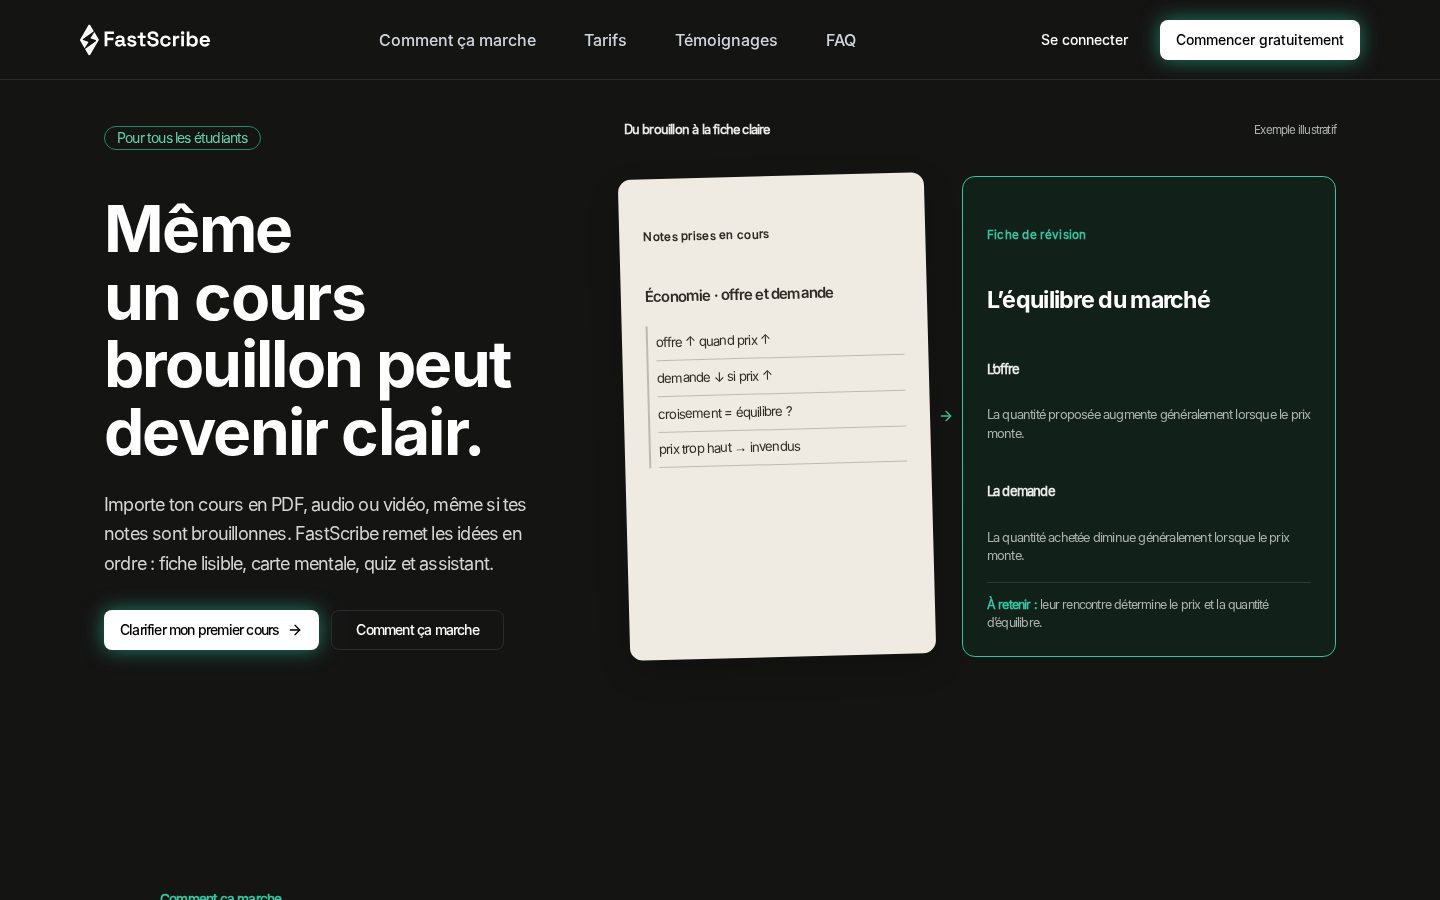Click the FastScribe lightning logo icon

[89, 40]
